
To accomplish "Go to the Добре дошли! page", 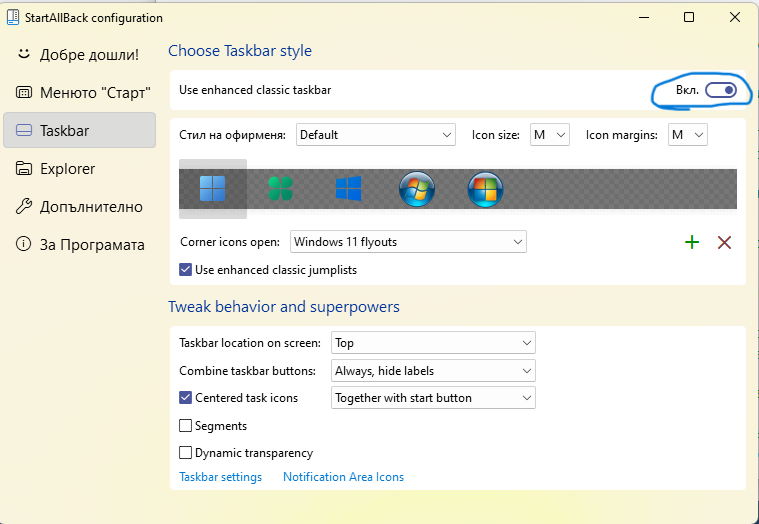I will click(79, 54).
